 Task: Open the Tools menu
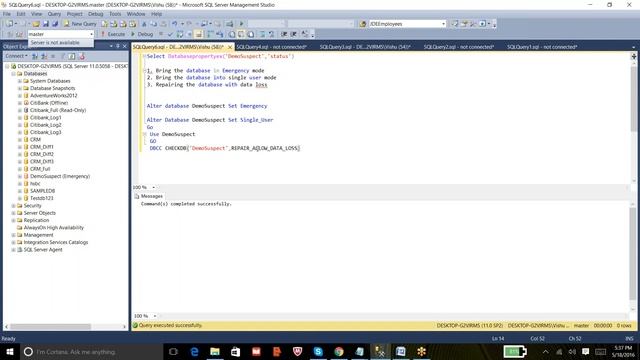(x=115, y=14)
